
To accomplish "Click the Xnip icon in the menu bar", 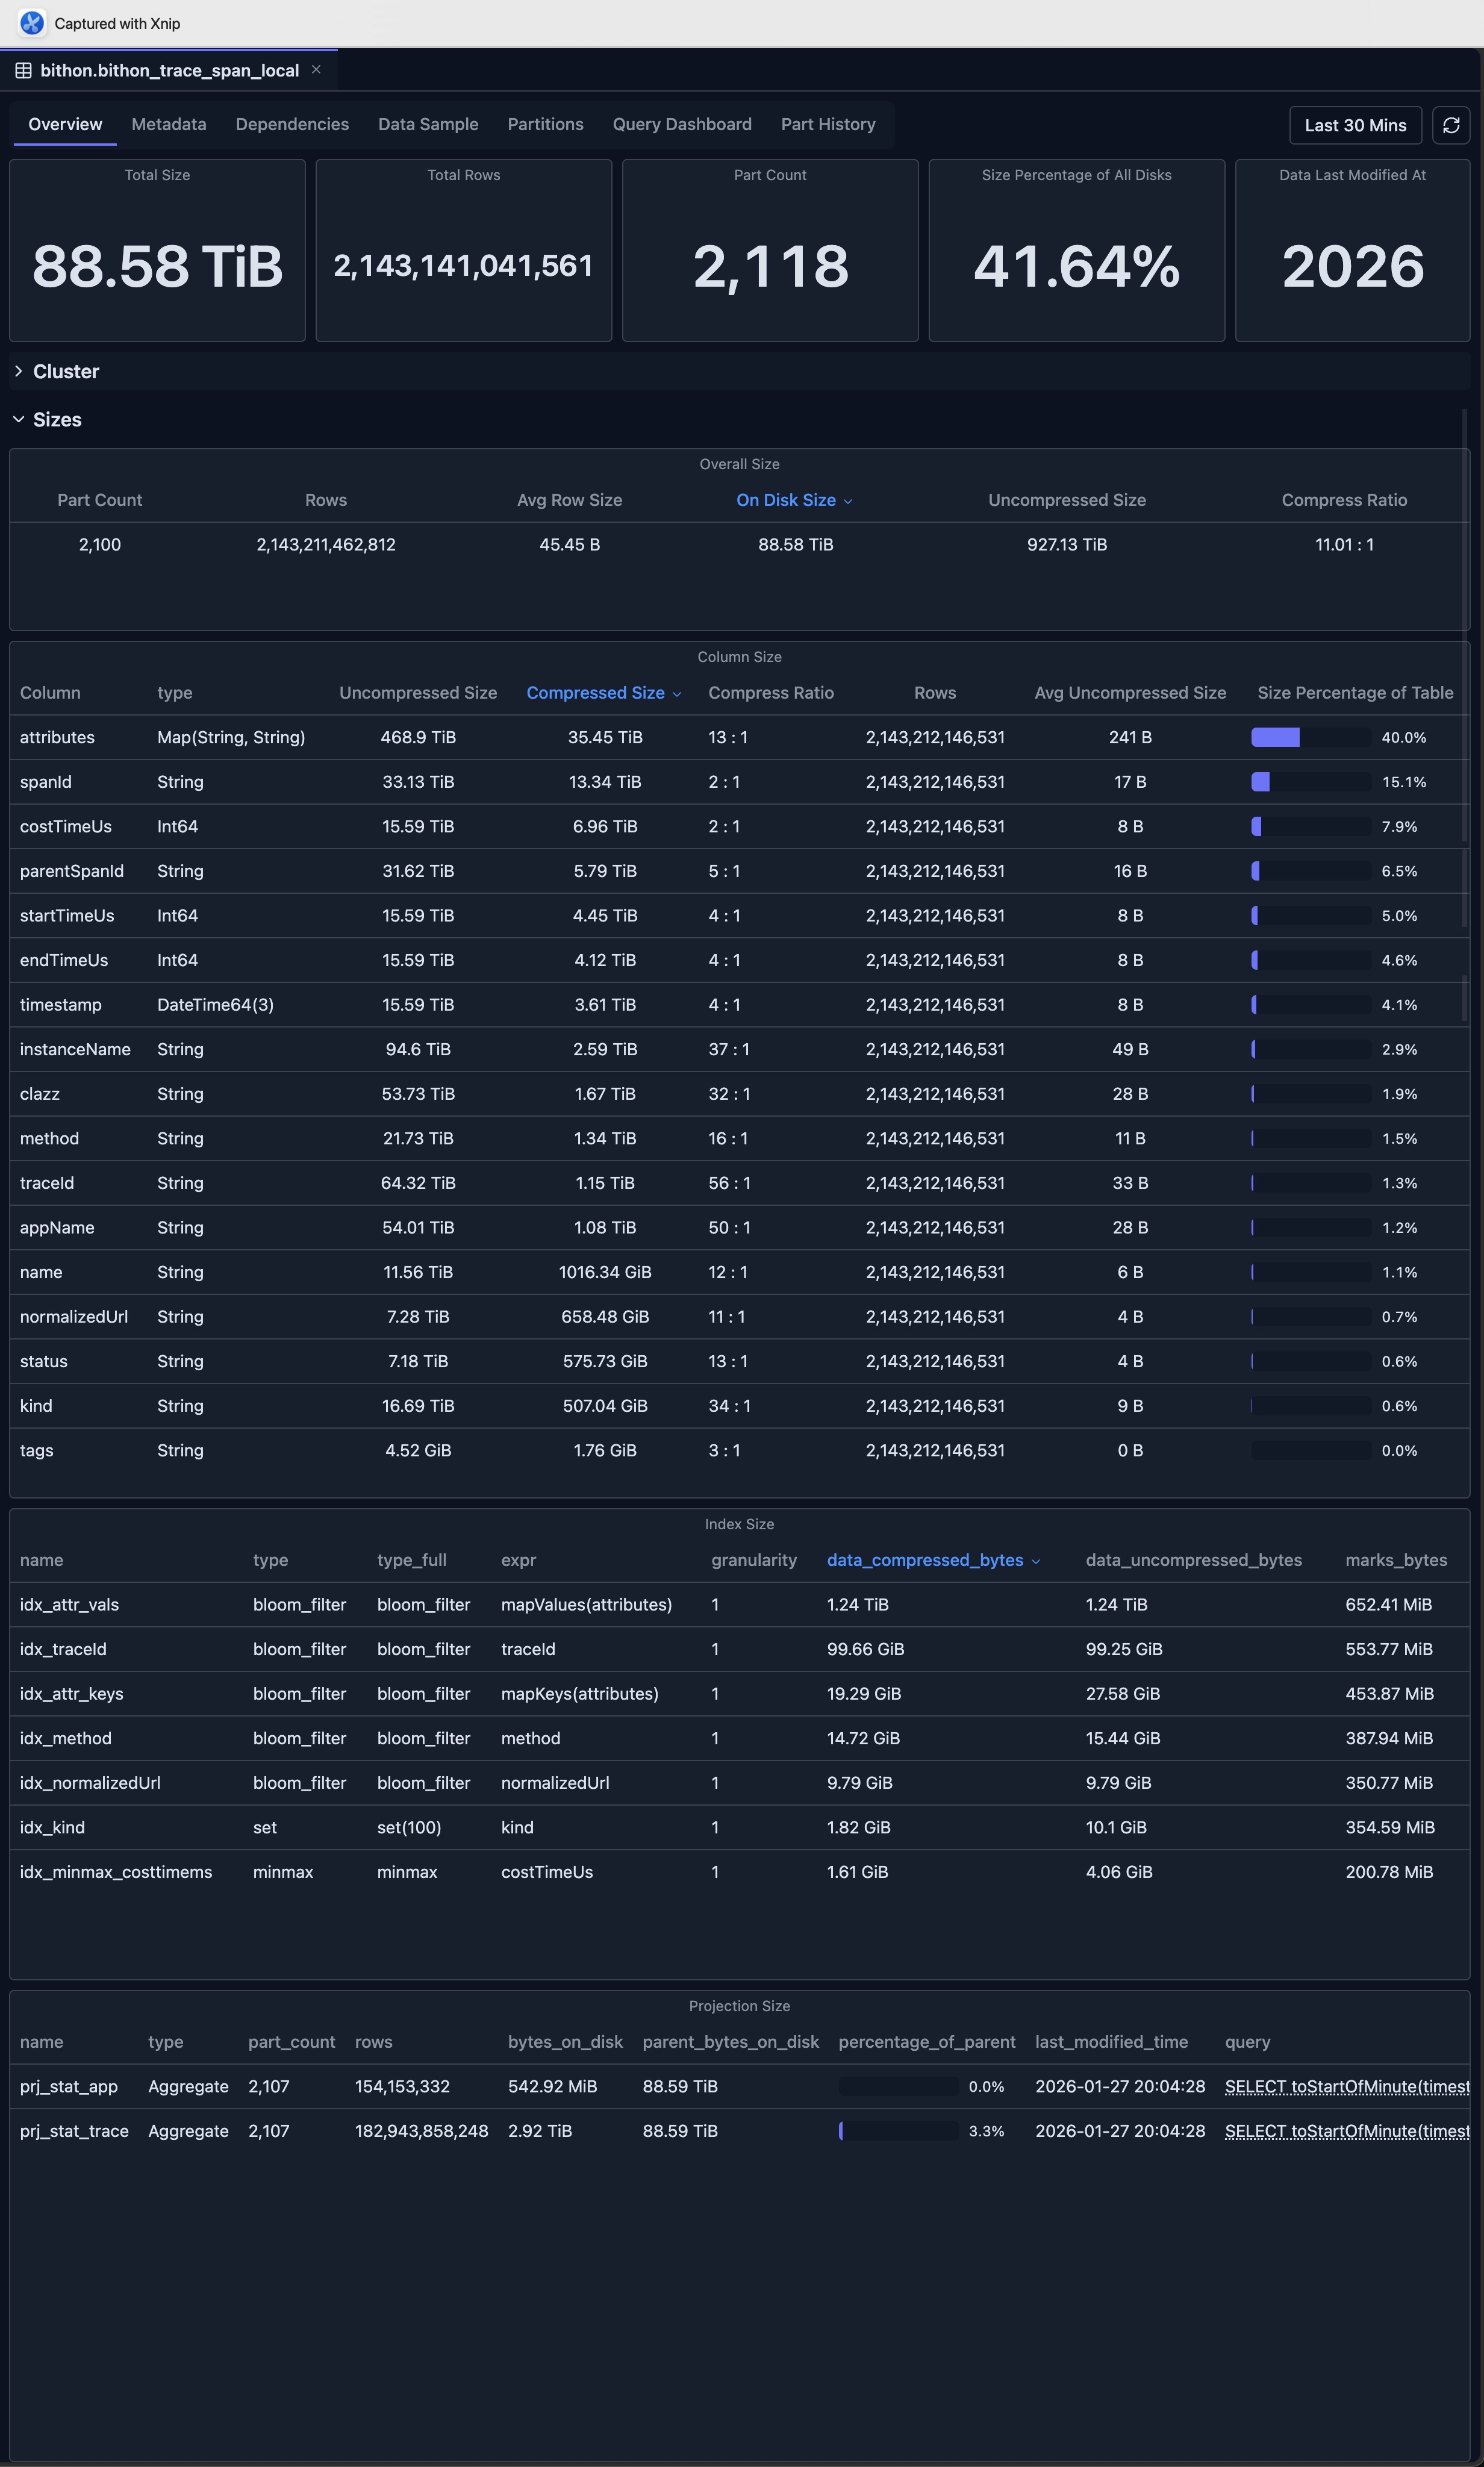I will click(33, 22).
